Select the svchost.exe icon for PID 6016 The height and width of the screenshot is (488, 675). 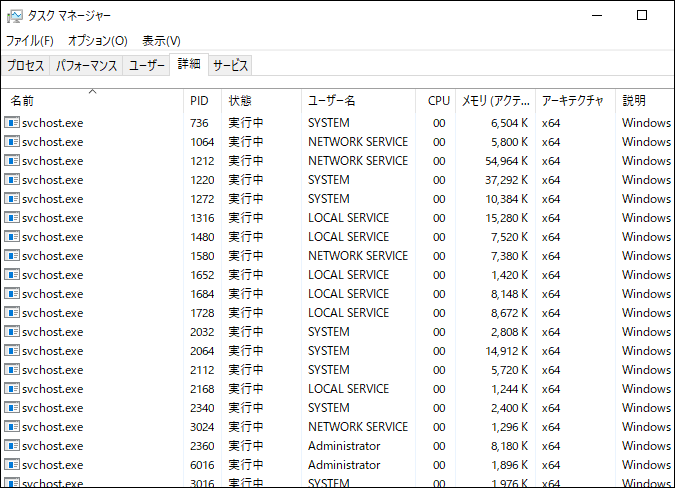coord(12,464)
